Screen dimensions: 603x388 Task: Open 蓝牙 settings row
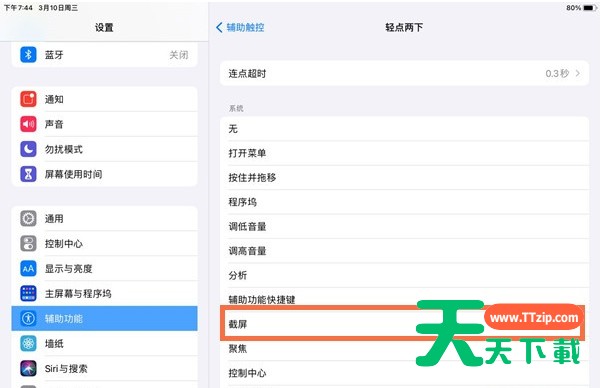point(104,55)
